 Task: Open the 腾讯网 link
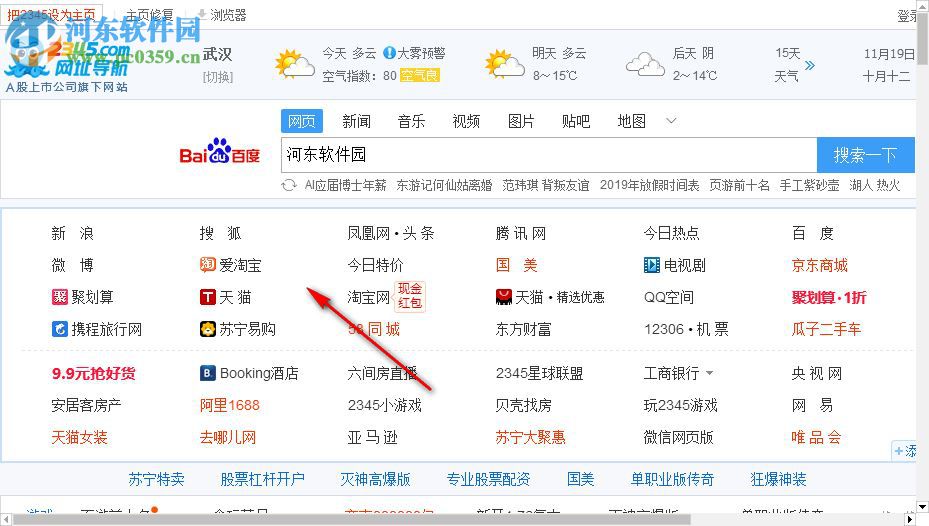(x=521, y=233)
